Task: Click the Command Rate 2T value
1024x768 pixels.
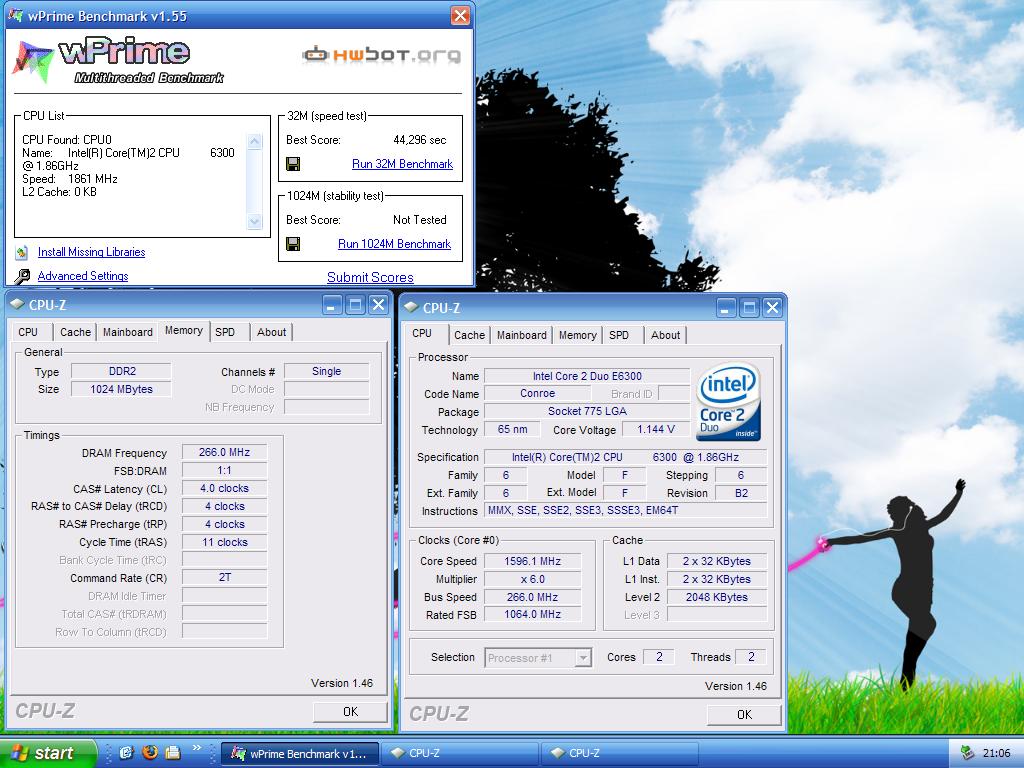Action: click(x=225, y=577)
